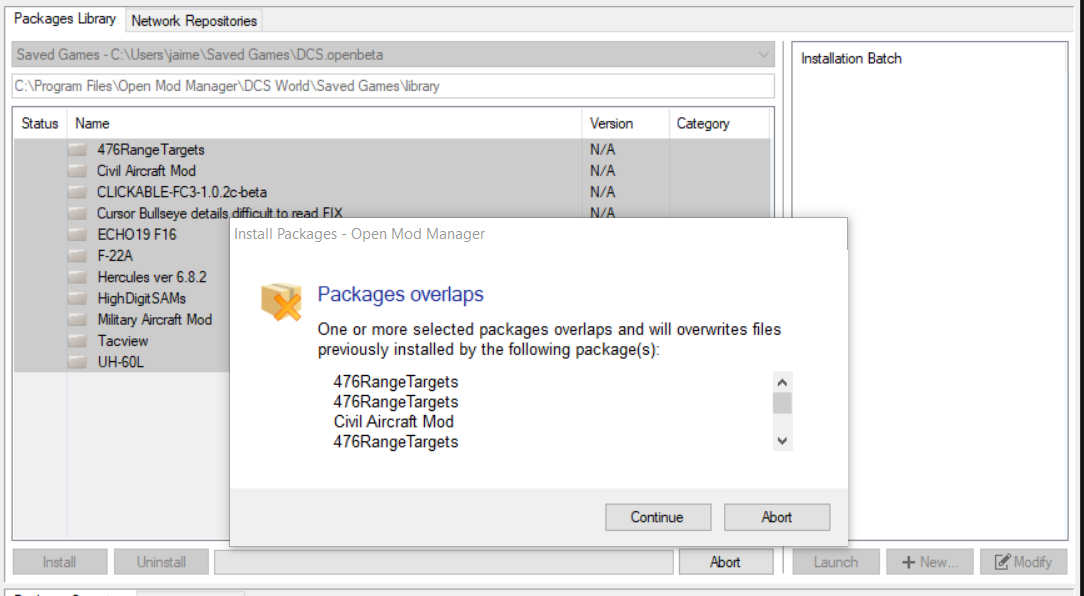Click Civil Aircraft Mod in the overlap dialog list
Image resolution: width=1084 pixels, height=596 pixels.
click(x=394, y=422)
